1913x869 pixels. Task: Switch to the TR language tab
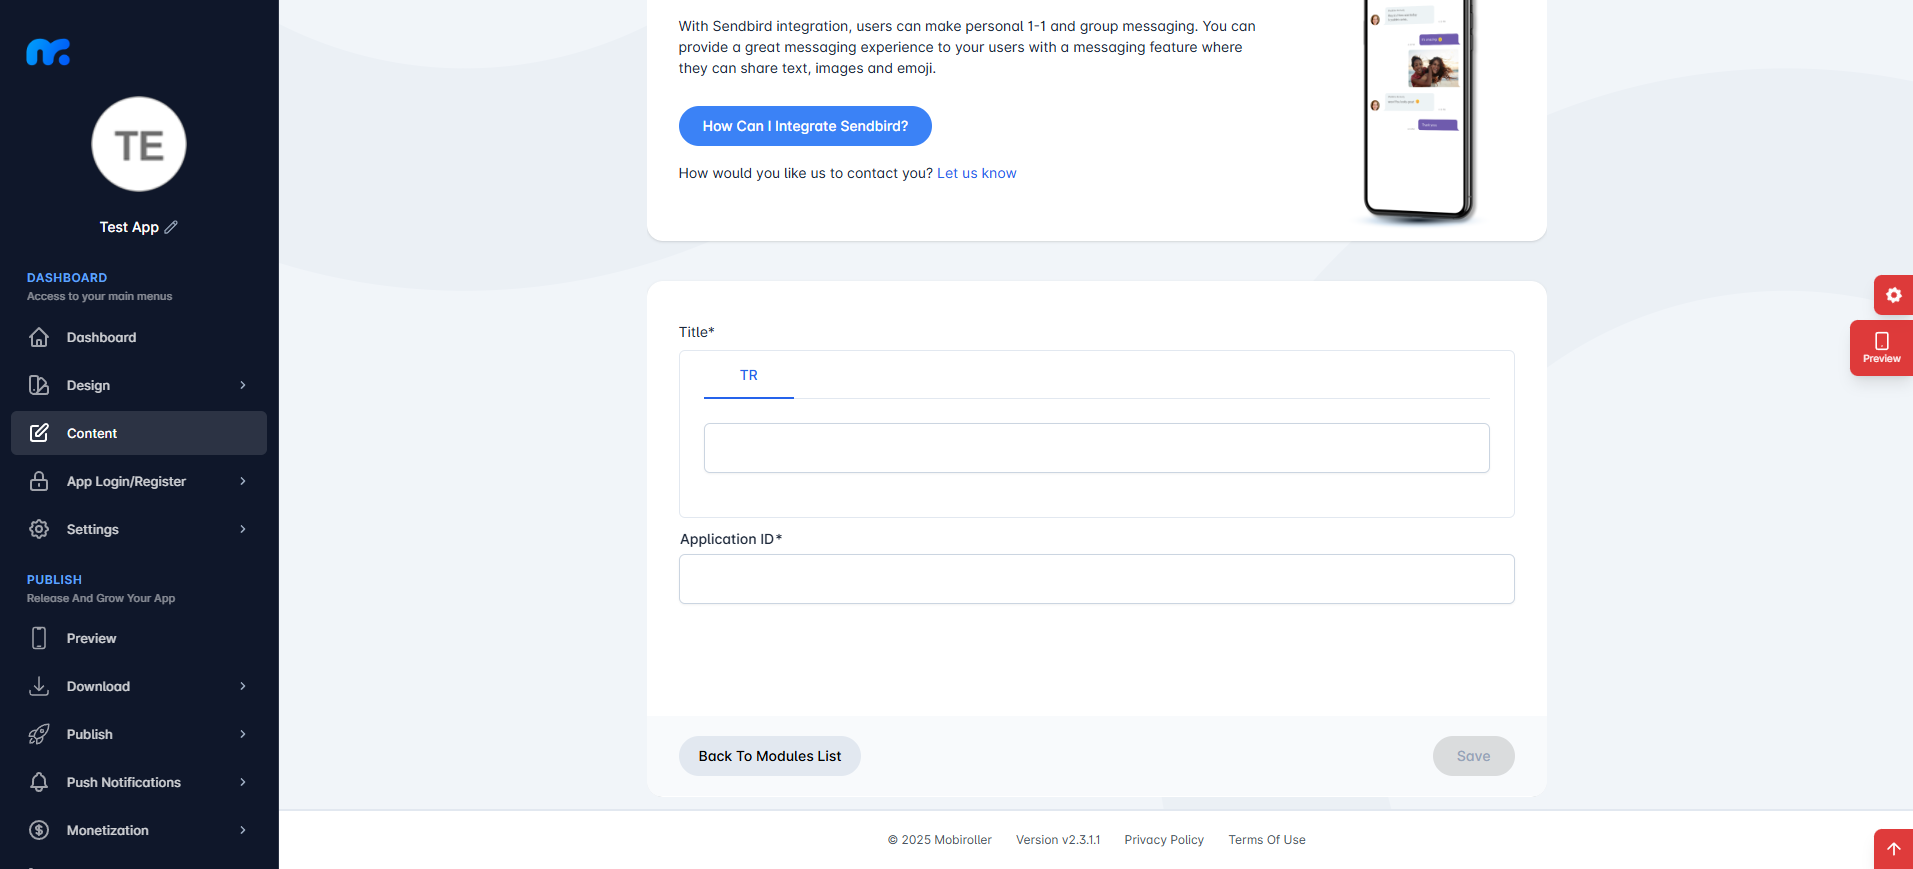[x=749, y=376]
